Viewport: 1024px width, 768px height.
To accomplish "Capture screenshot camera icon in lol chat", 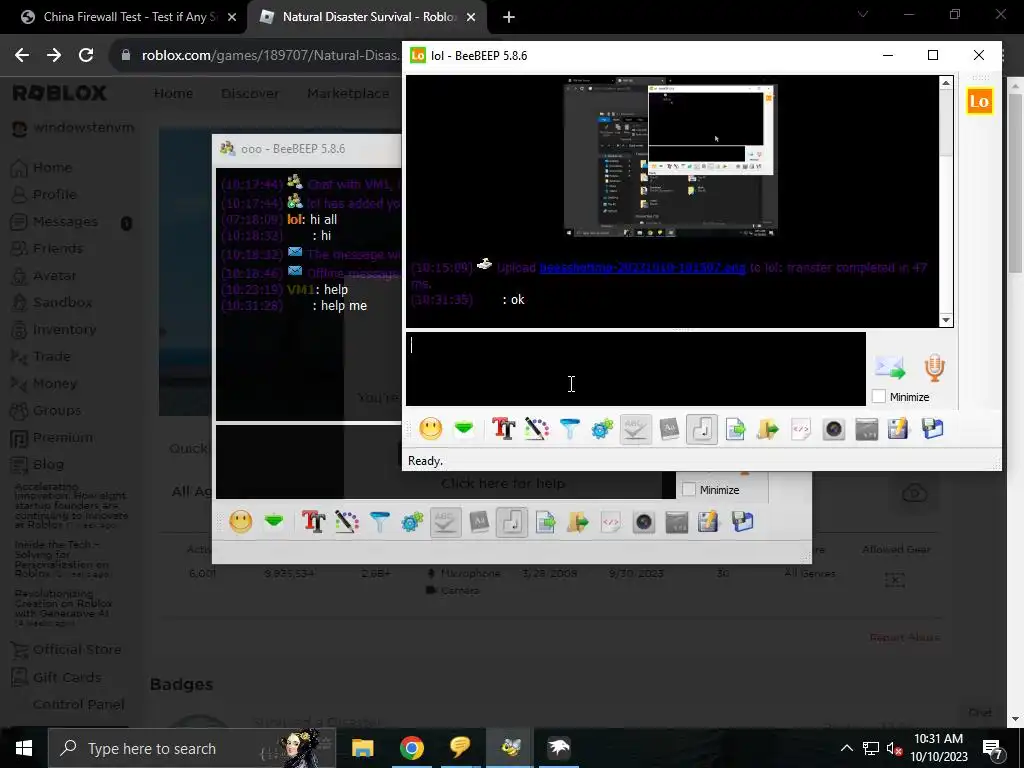I will [x=834, y=429].
